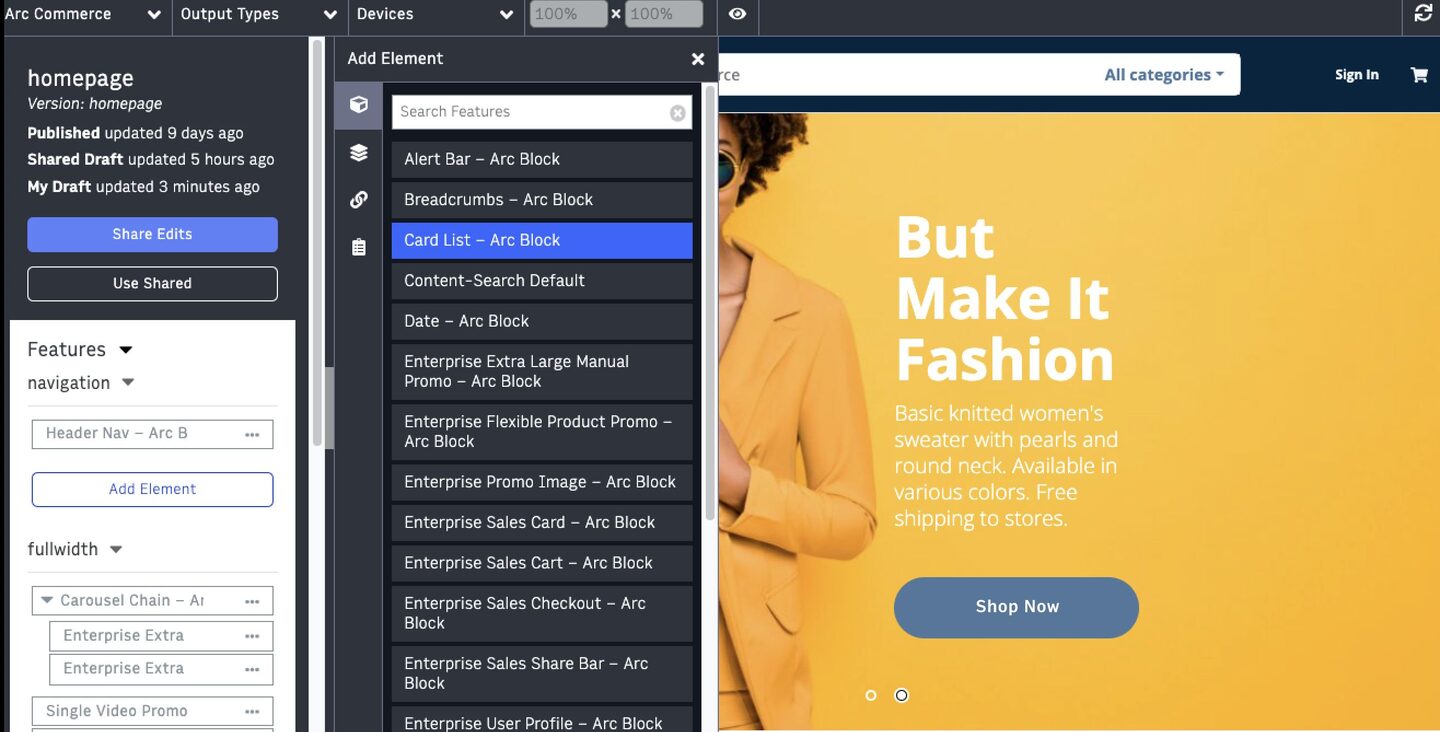
Task: Click the Search Features input field
Action: pos(530,112)
